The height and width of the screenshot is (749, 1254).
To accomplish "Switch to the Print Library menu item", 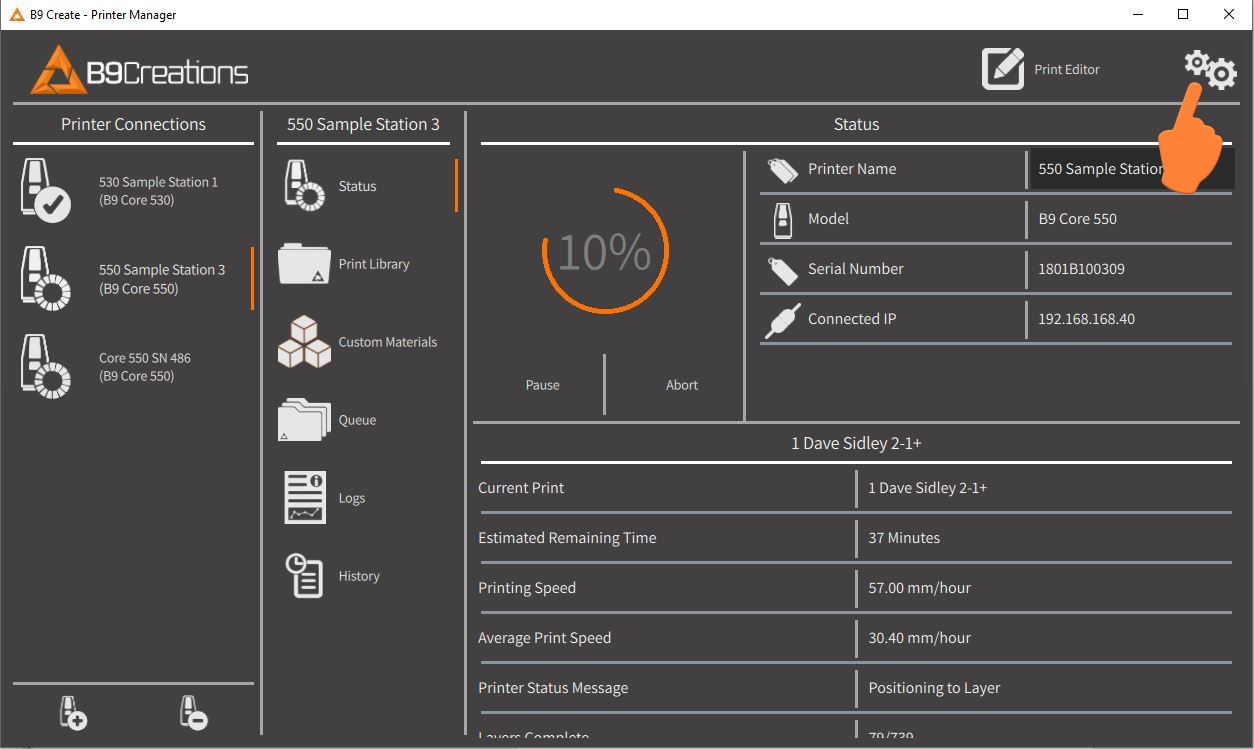I will pyautogui.click(x=374, y=264).
